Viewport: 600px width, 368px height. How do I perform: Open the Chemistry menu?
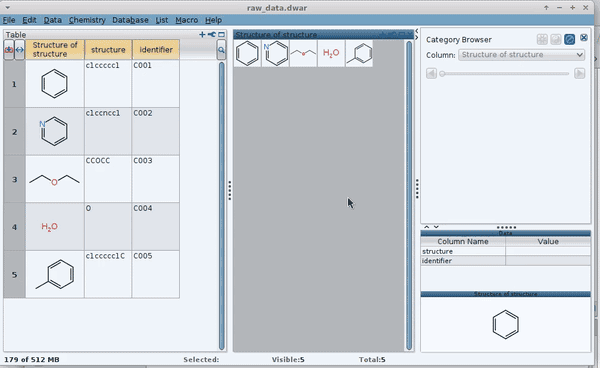[87, 20]
